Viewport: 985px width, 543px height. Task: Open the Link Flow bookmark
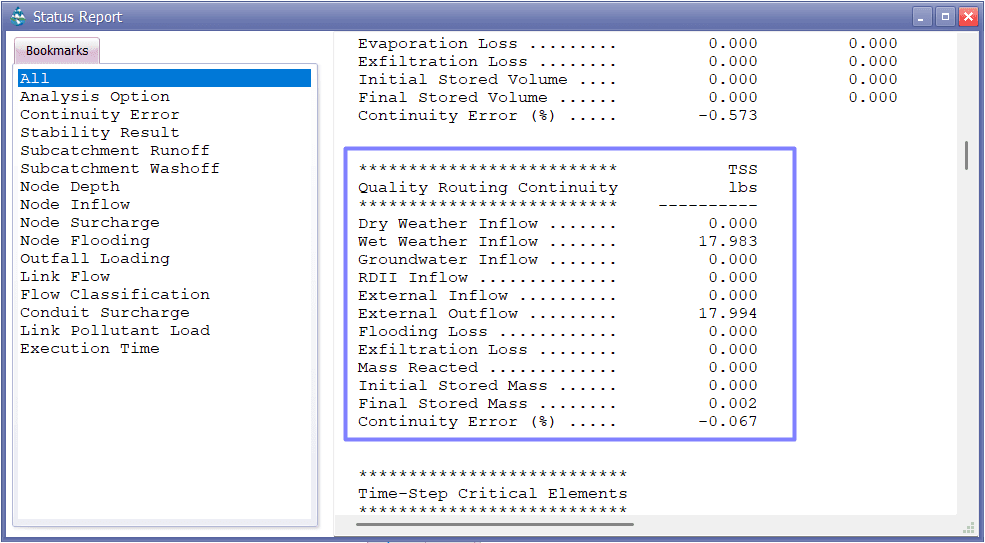pos(65,277)
